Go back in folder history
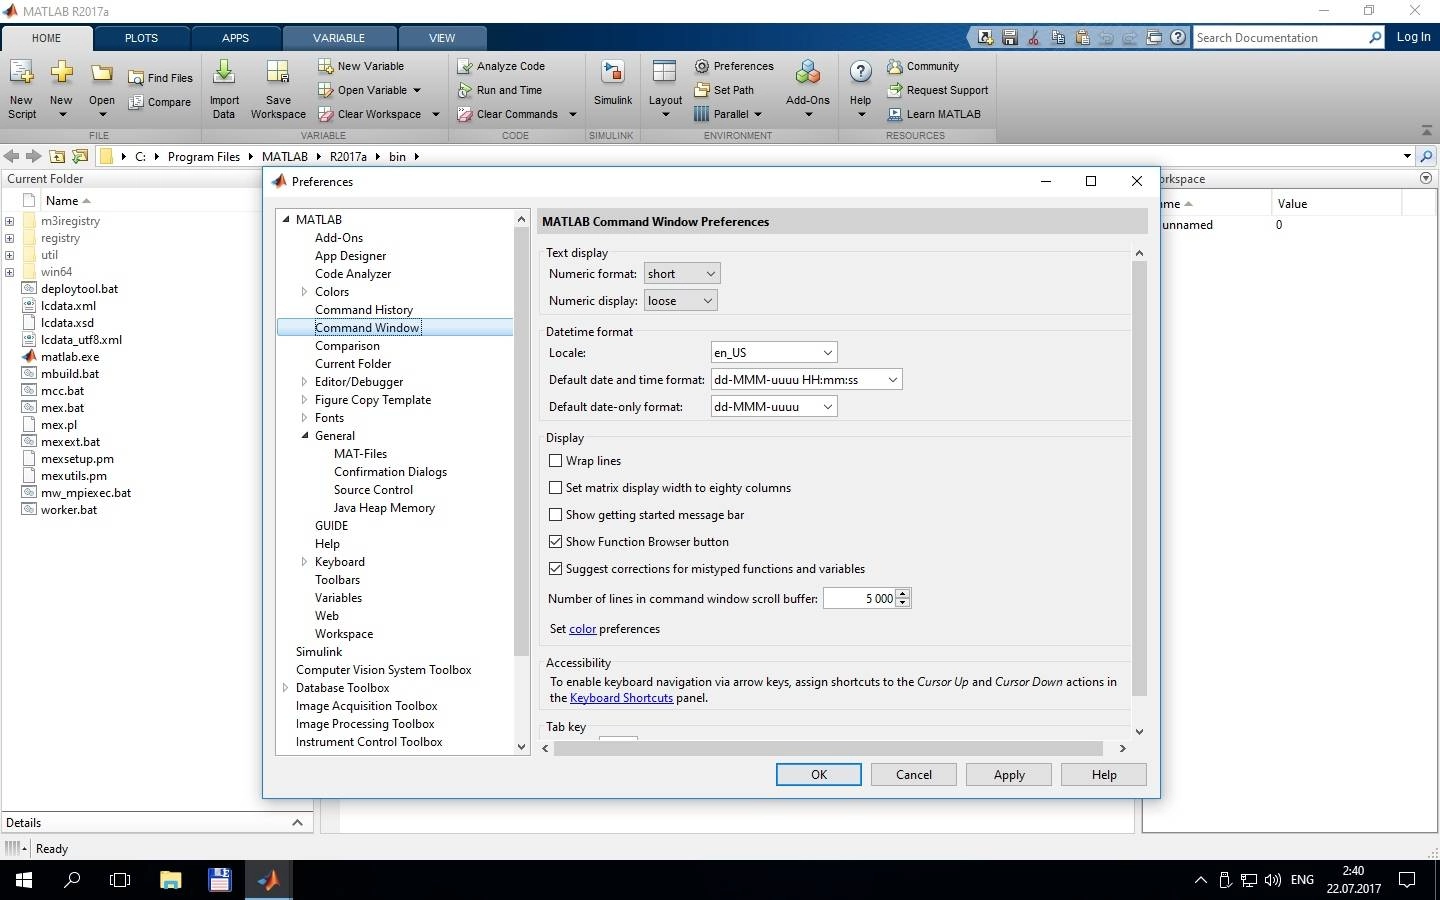 (11, 156)
